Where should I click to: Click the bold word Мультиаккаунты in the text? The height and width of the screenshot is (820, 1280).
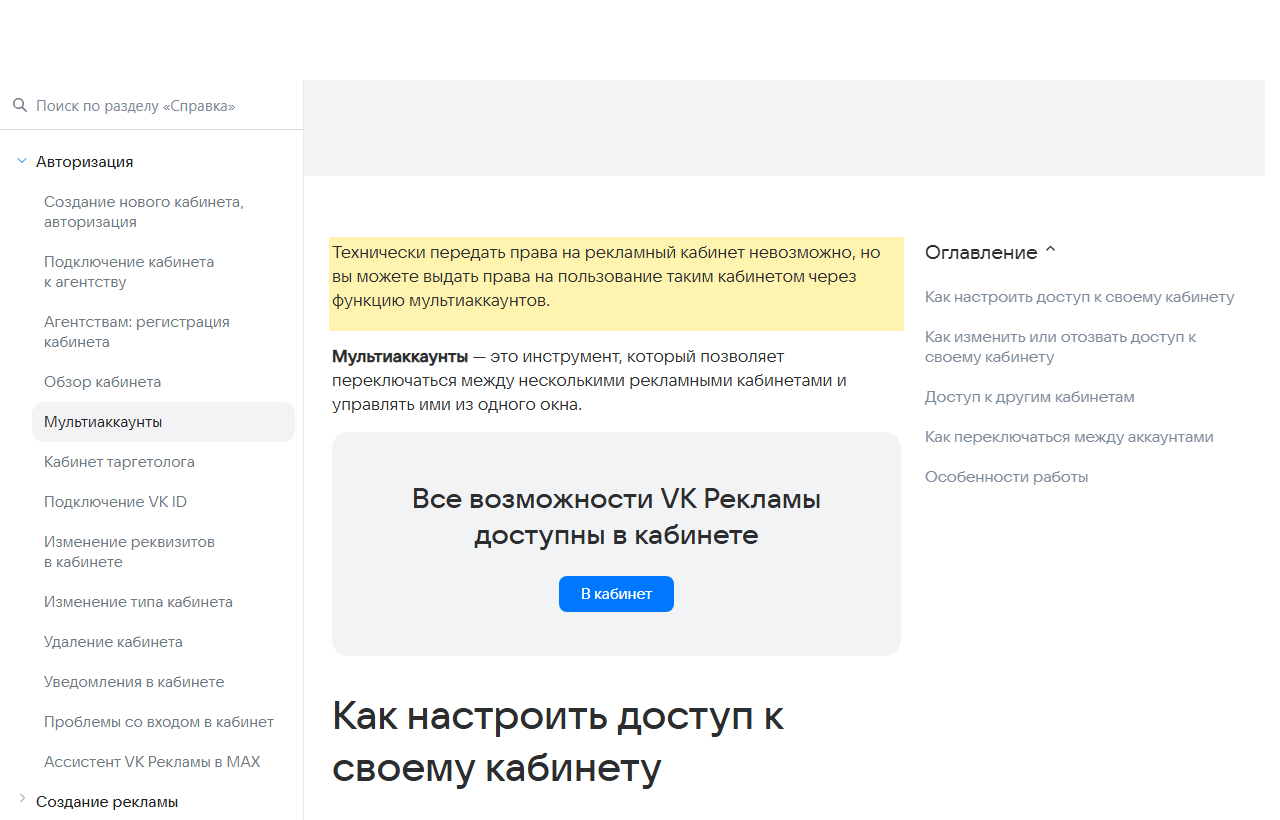(400, 356)
